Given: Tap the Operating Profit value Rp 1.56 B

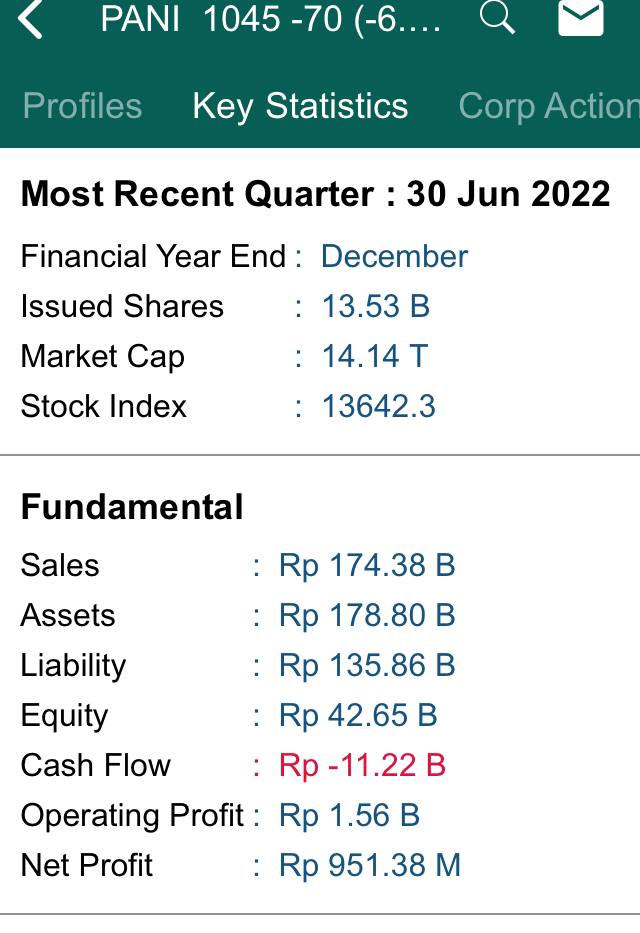Looking at the screenshot, I should pos(349,815).
